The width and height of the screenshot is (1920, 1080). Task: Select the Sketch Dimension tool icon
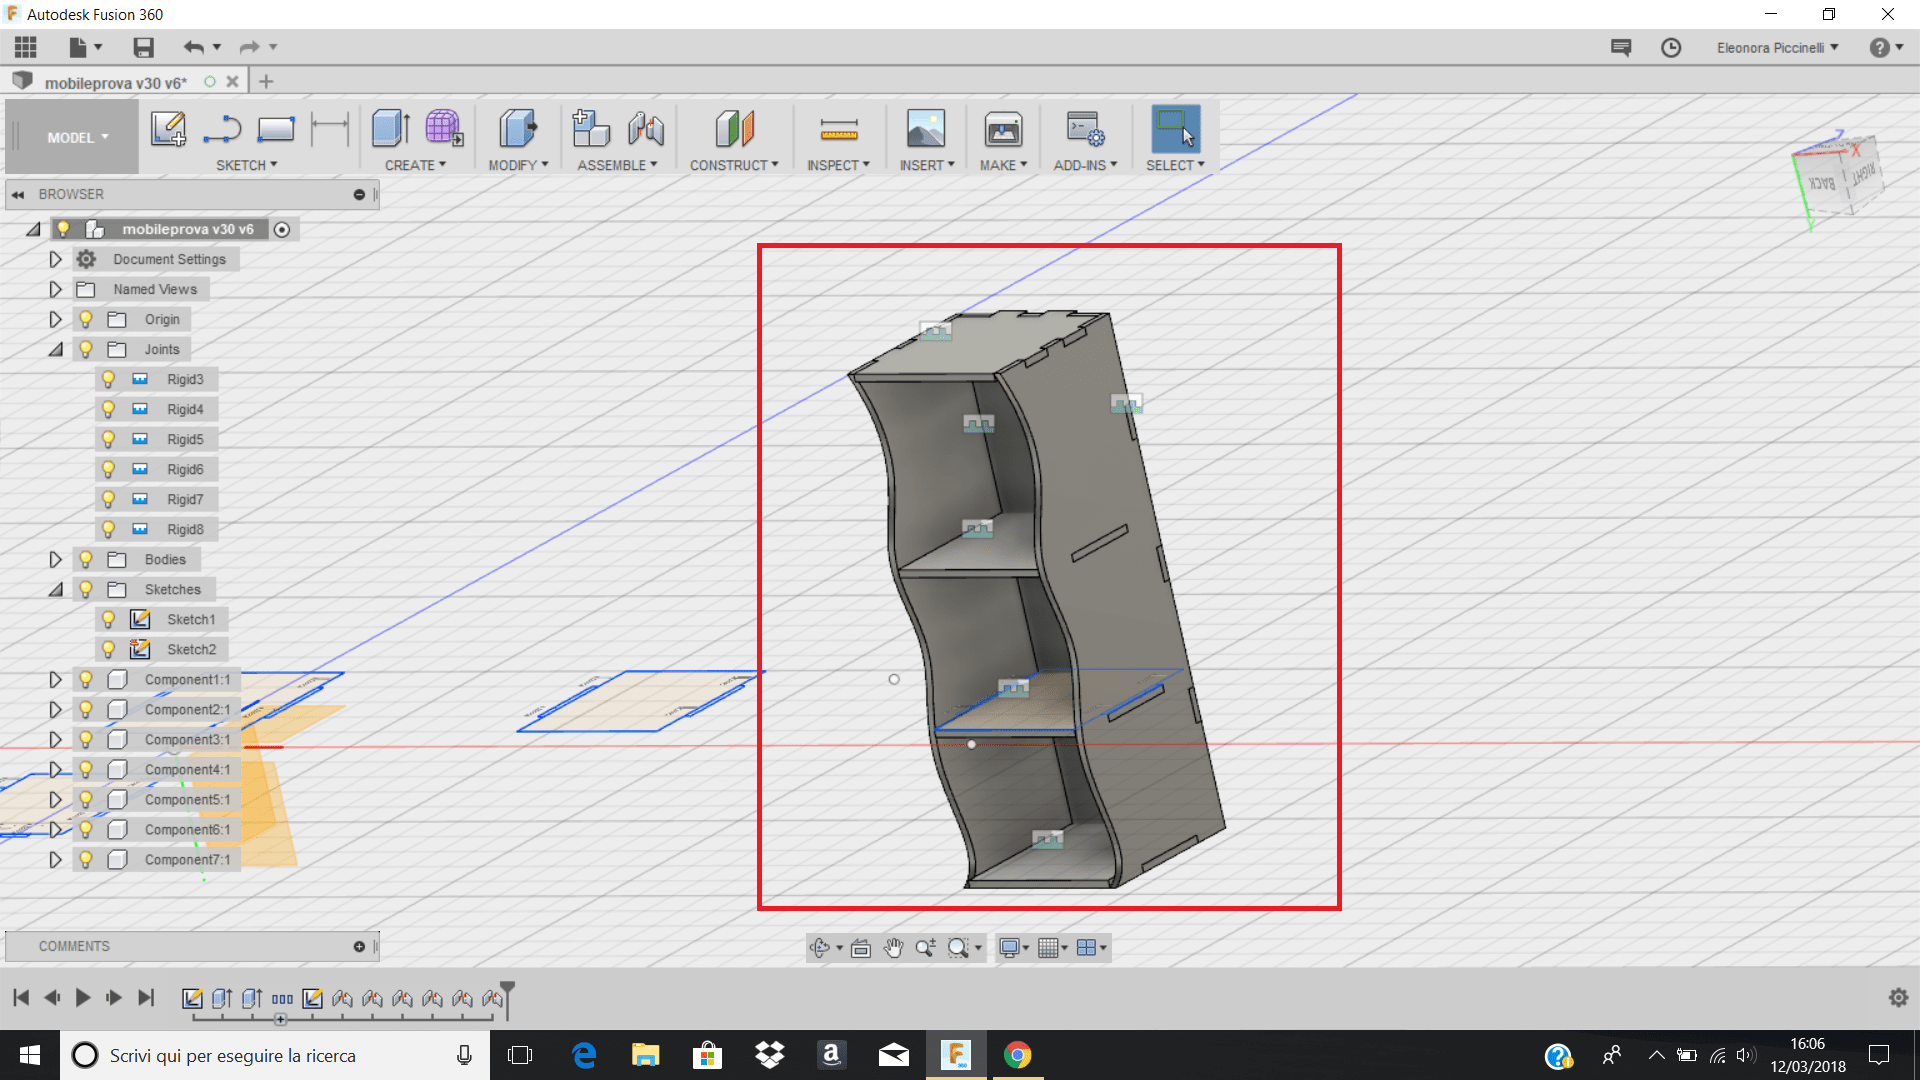click(x=329, y=129)
